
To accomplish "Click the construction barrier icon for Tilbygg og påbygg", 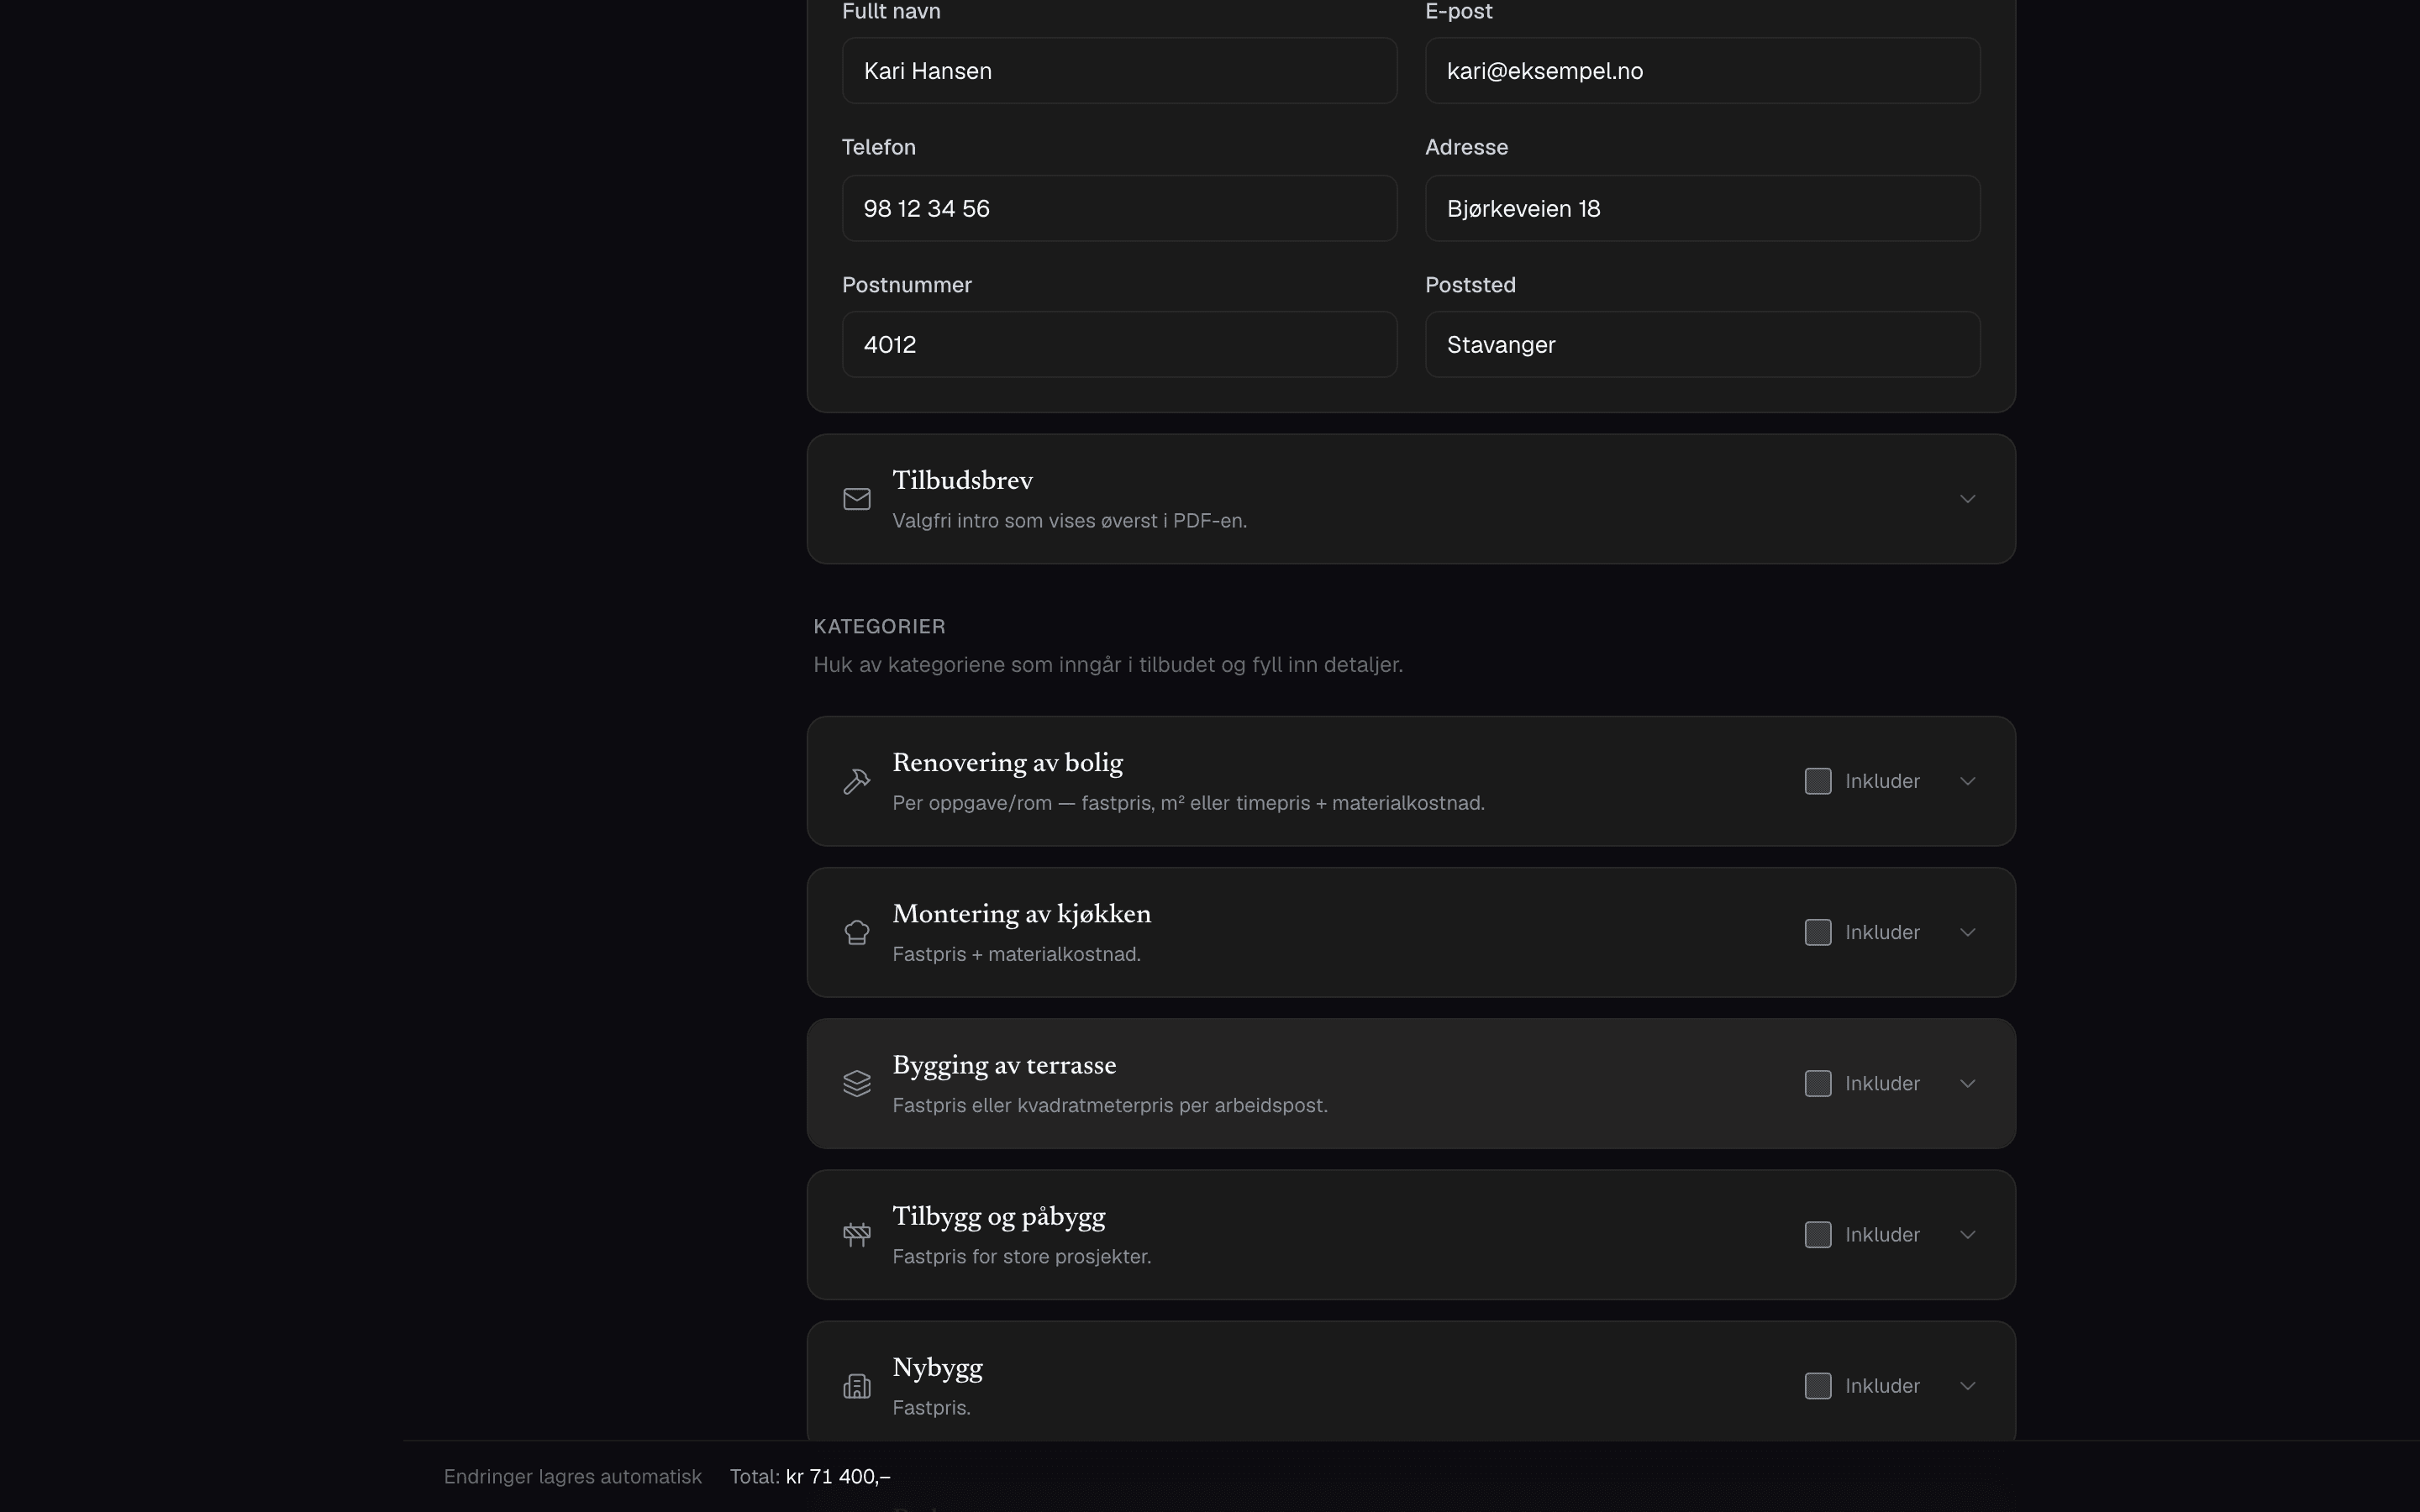I will (x=857, y=1234).
